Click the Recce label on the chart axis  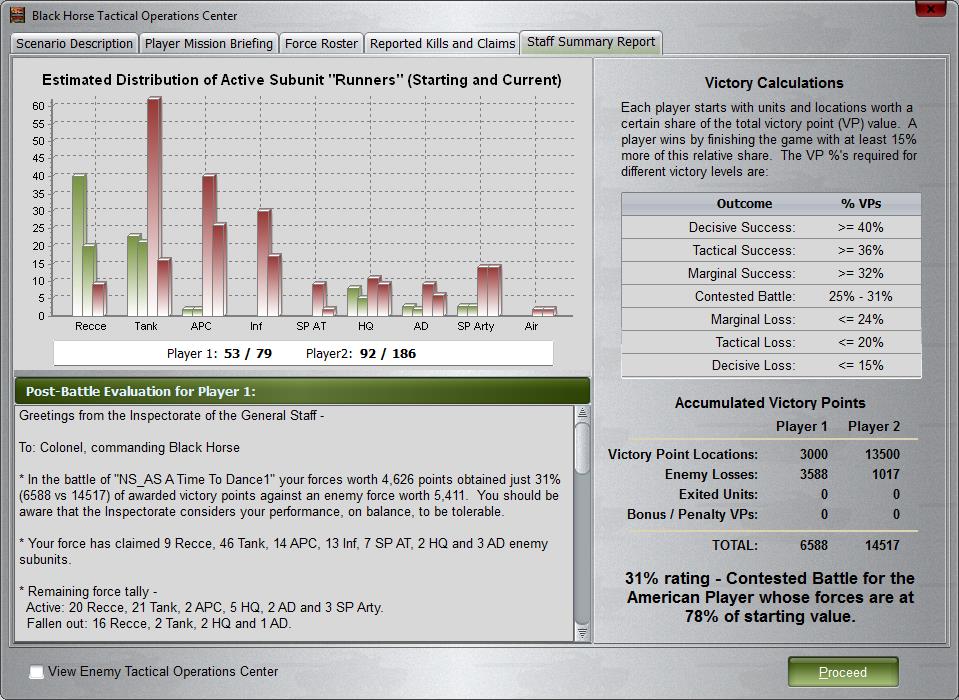91,326
